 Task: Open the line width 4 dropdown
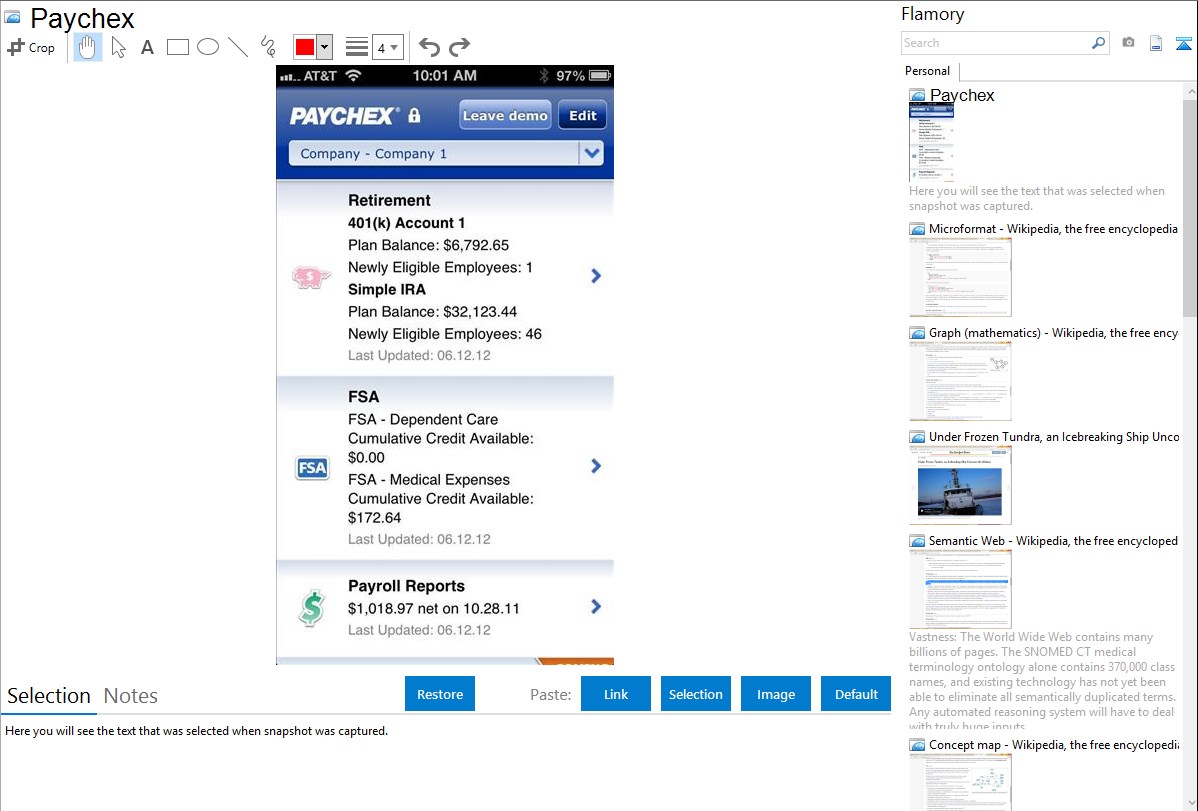click(388, 47)
